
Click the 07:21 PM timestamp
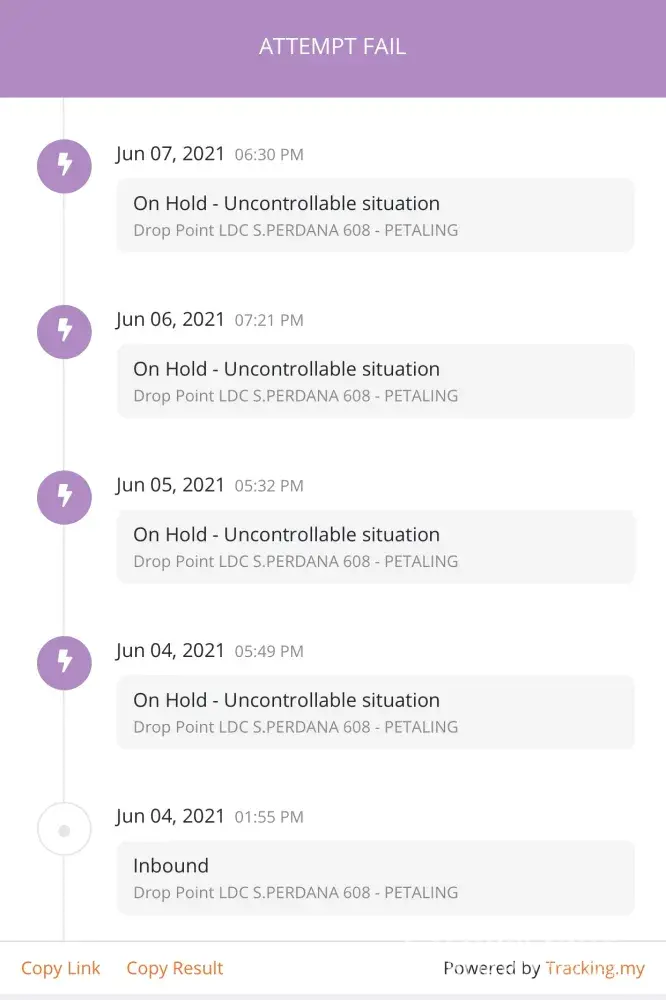[x=269, y=321]
